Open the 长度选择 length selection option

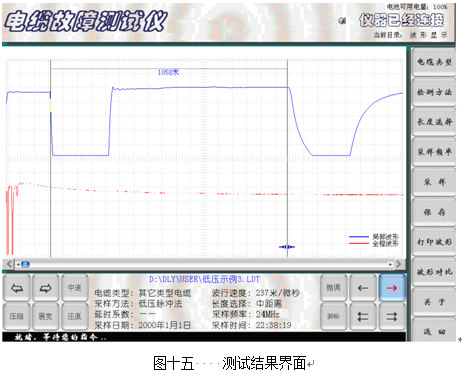pyautogui.click(x=434, y=122)
